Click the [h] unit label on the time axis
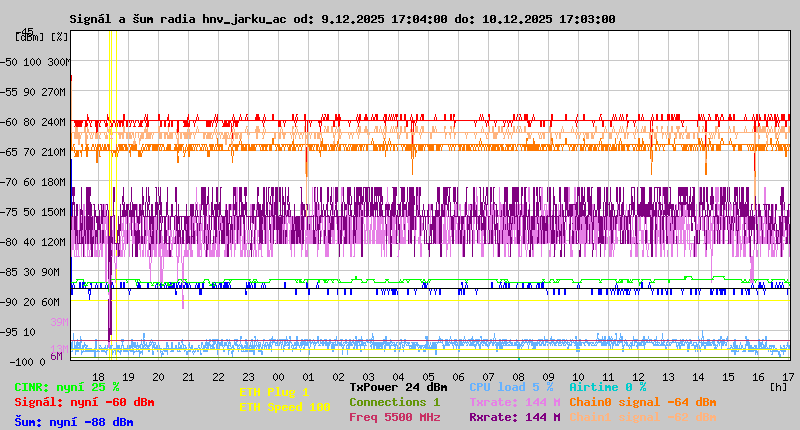800x430 pixels. click(779, 386)
